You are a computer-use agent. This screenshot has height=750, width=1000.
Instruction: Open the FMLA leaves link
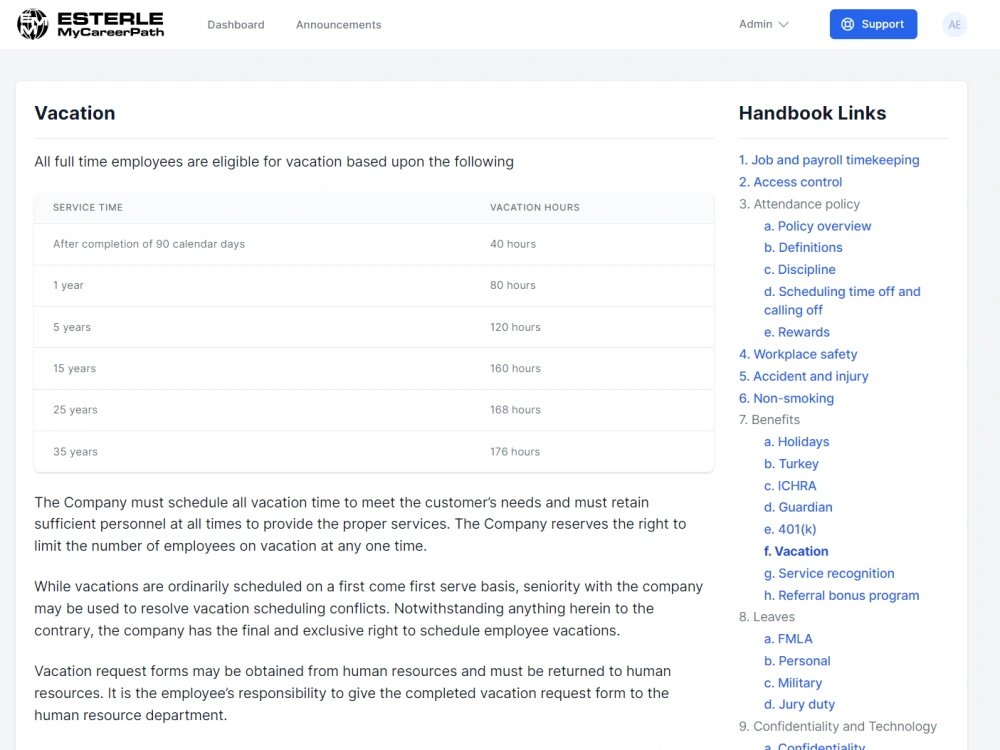pos(788,638)
